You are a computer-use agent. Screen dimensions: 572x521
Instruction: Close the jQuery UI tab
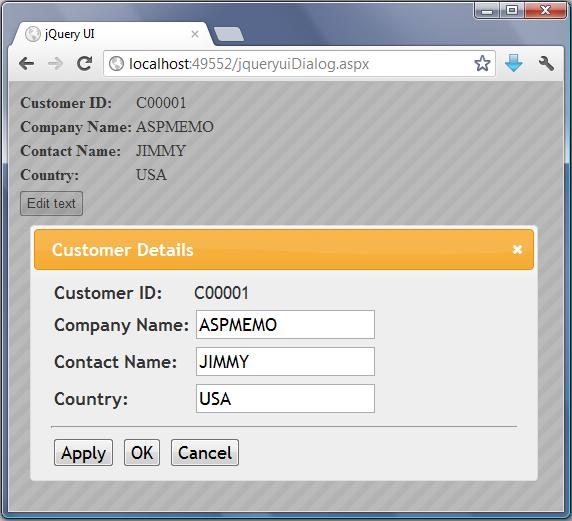click(195, 34)
